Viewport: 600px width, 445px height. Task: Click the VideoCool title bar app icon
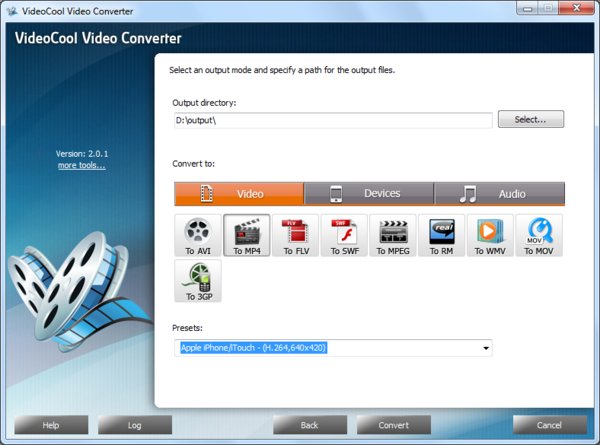tap(12, 11)
